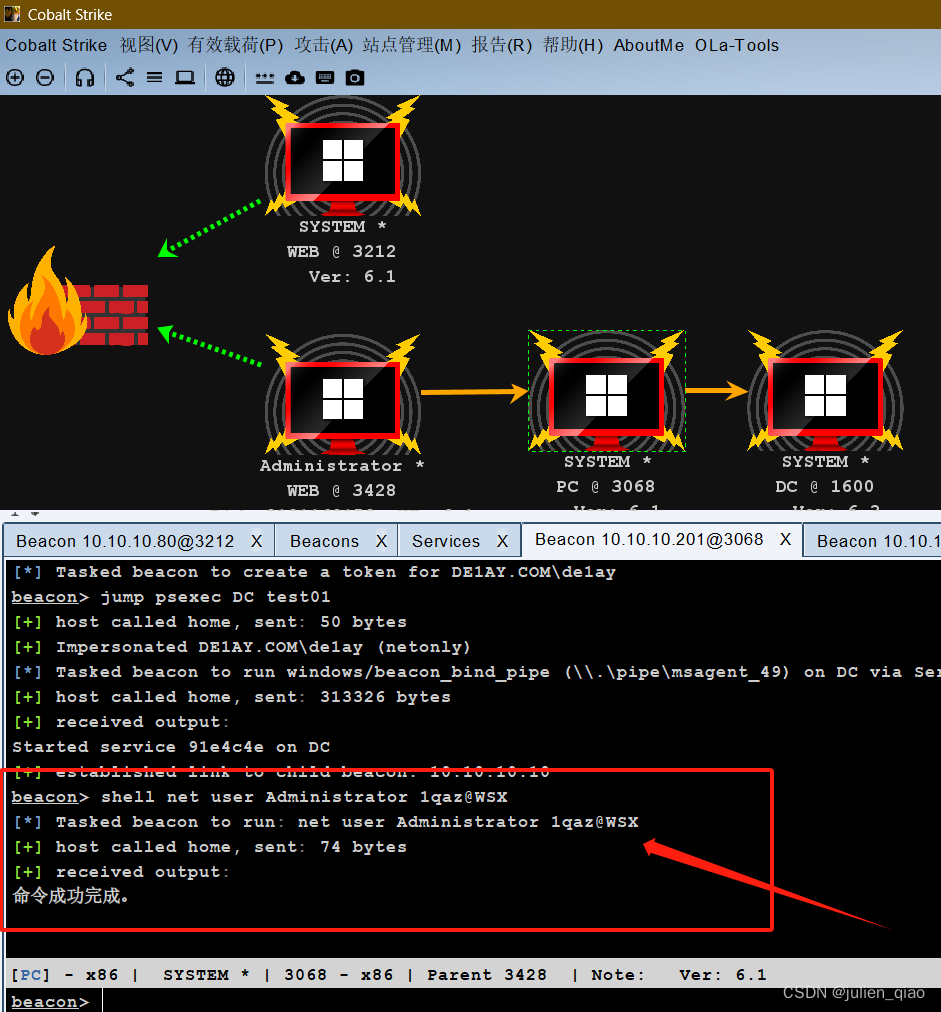Image resolution: width=941 pixels, height=1012 pixels.
Task: Click the firewall flame icon in graph
Action: click(x=78, y=302)
